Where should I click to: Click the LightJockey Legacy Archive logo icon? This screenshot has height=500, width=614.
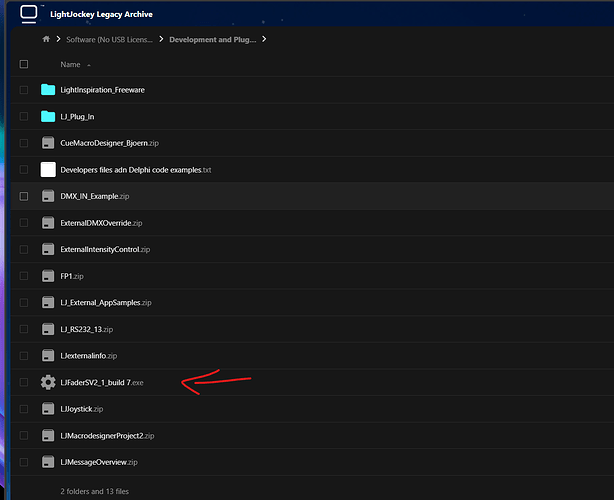pyautogui.click(x=29, y=14)
